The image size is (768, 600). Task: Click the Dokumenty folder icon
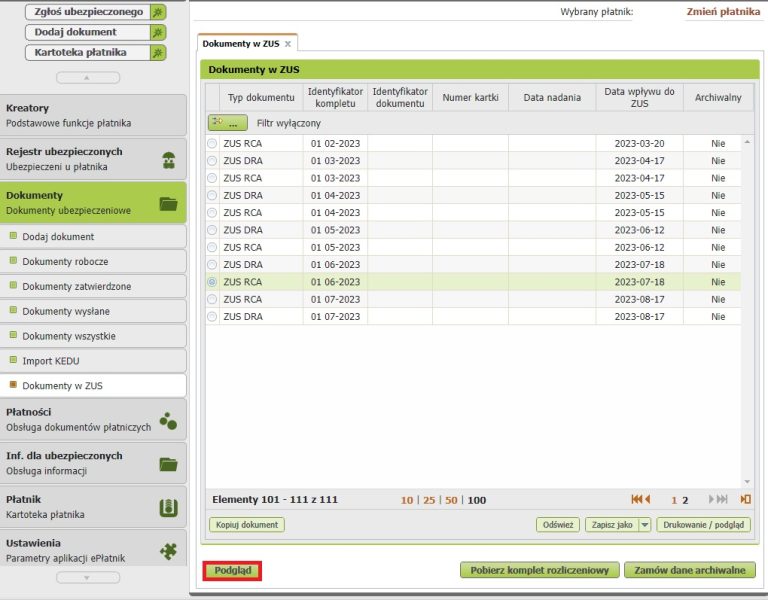168,203
